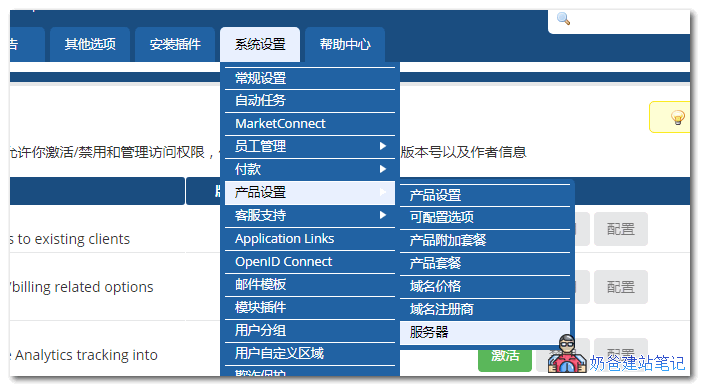Click 配置 button in billing options row
Viewport: 701px width, 387px height.
pos(621,287)
